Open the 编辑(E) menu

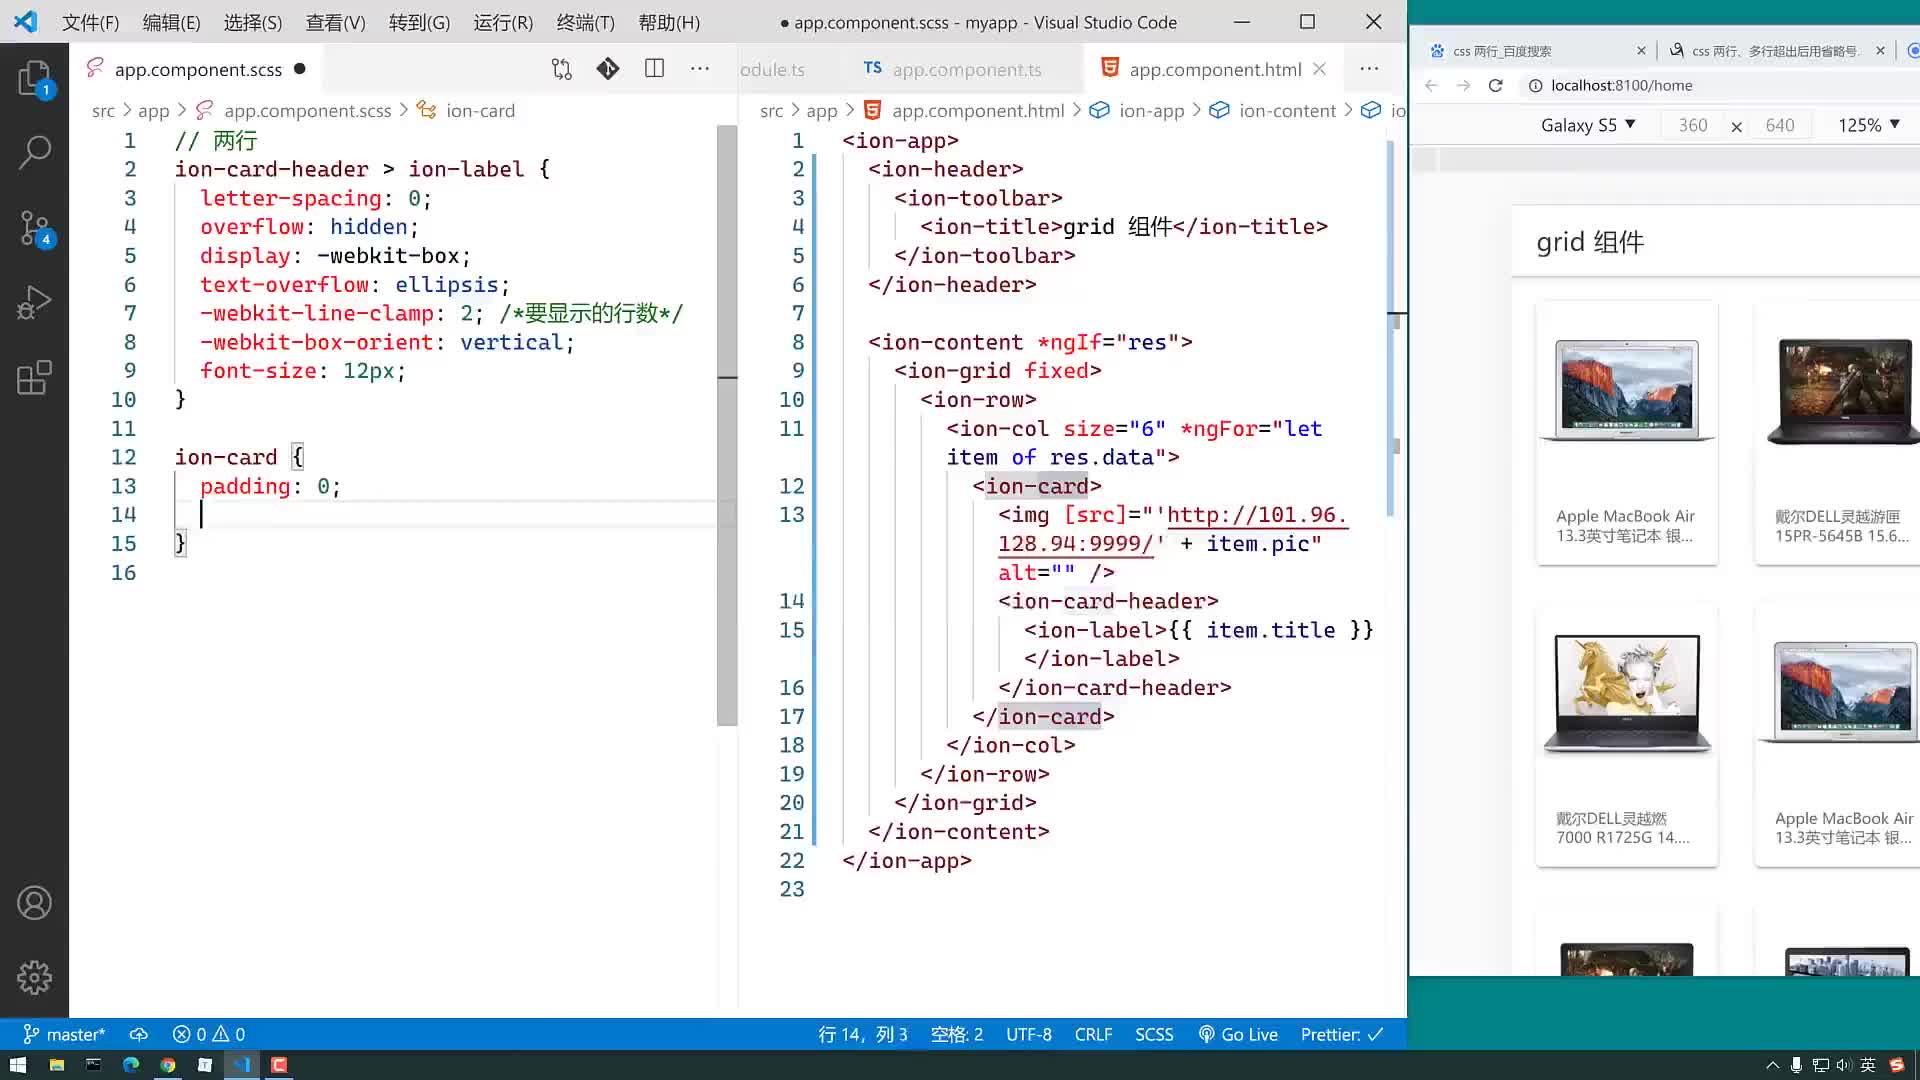(171, 22)
